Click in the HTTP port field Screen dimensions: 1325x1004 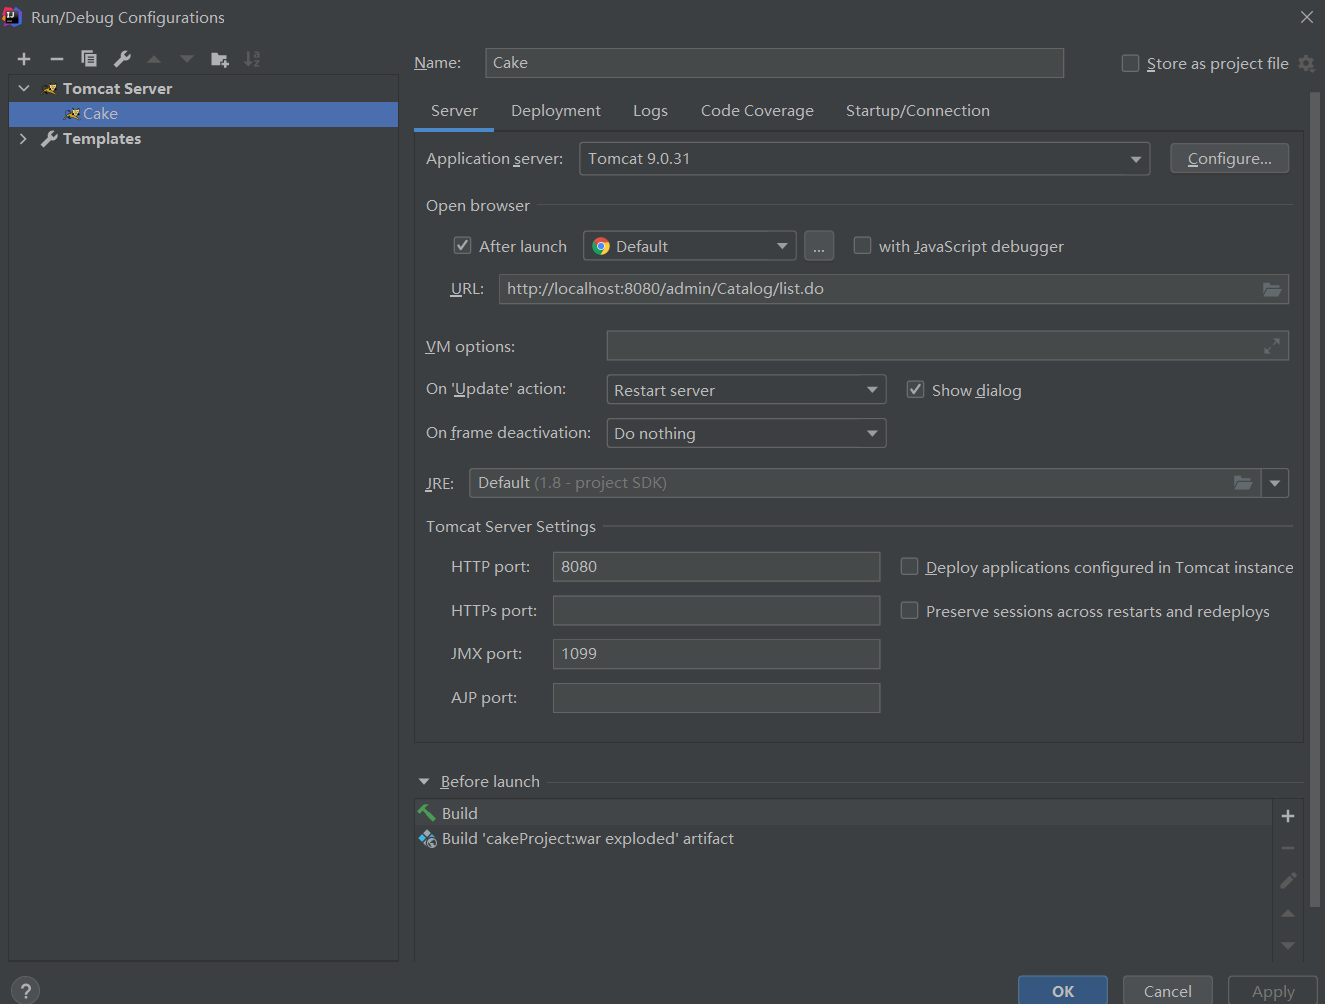click(716, 567)
